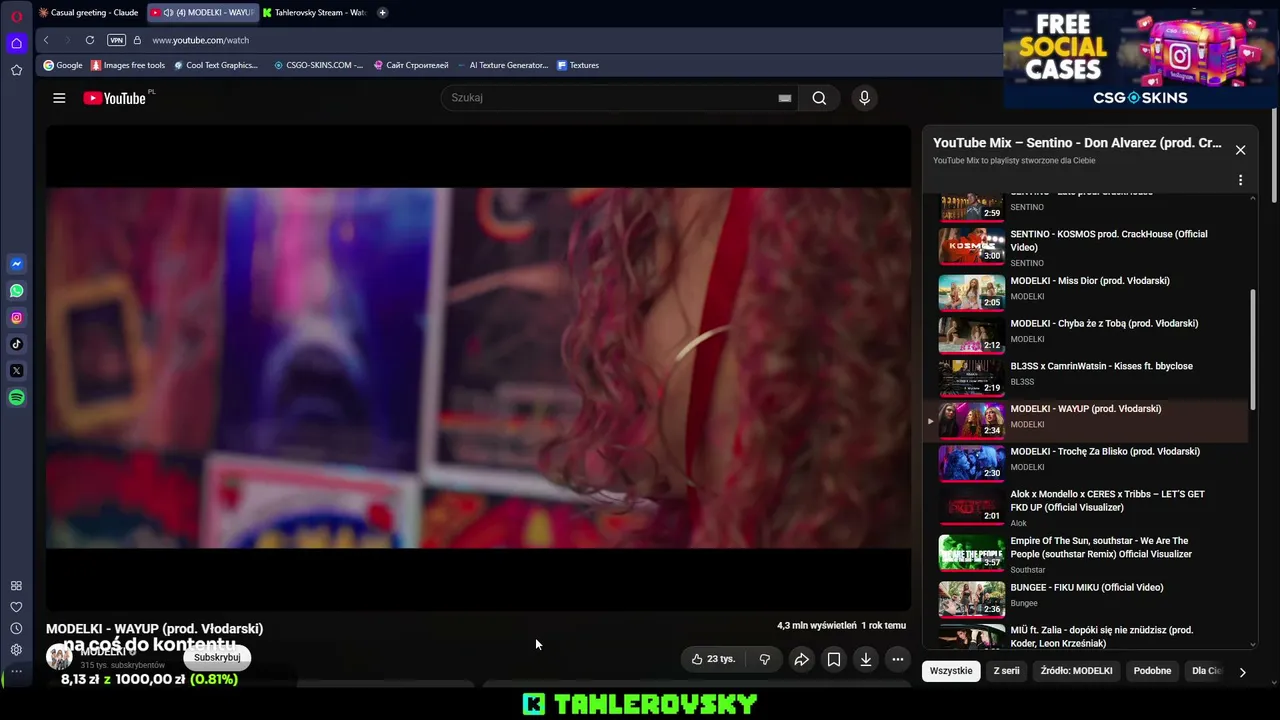Switch to the Tahlerovsky Stream tab
1280x720 pixels.
point(314,13)
